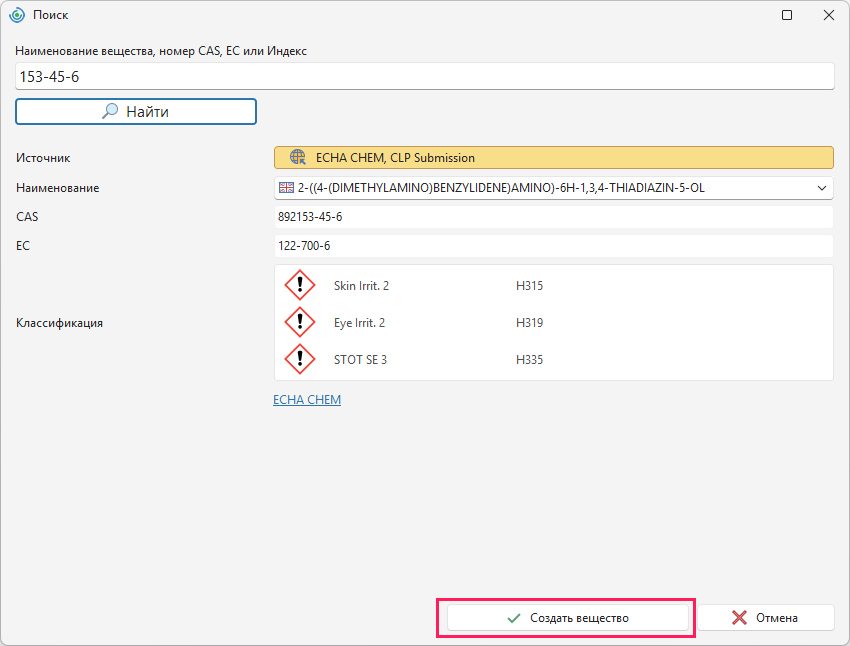Viewport: 850px width, 646px height.
Task: Click the Отмена cancel button
Action: click(766, 618)
